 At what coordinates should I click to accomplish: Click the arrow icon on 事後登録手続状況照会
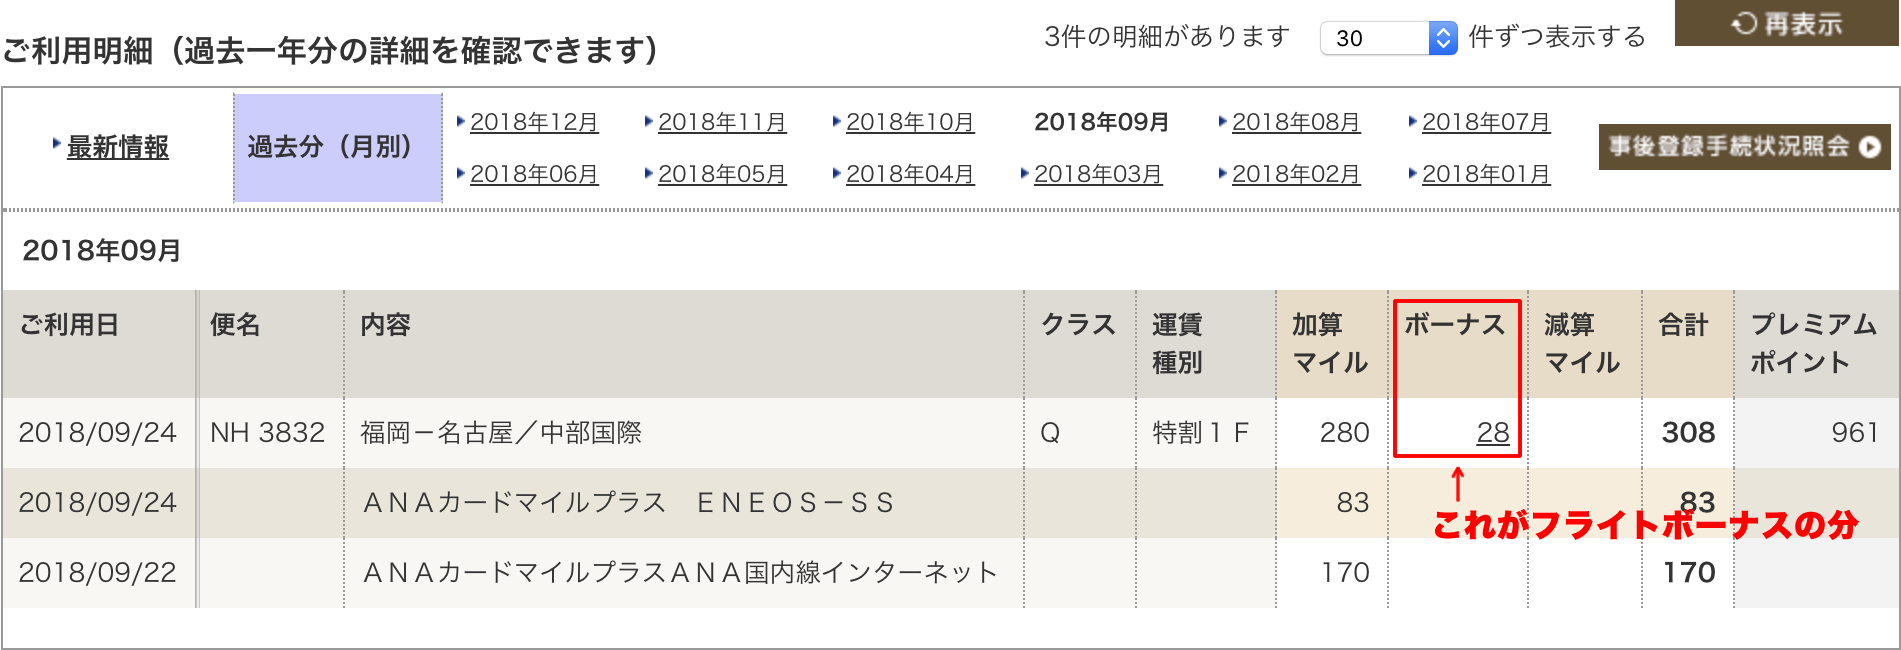(1870, 147)
